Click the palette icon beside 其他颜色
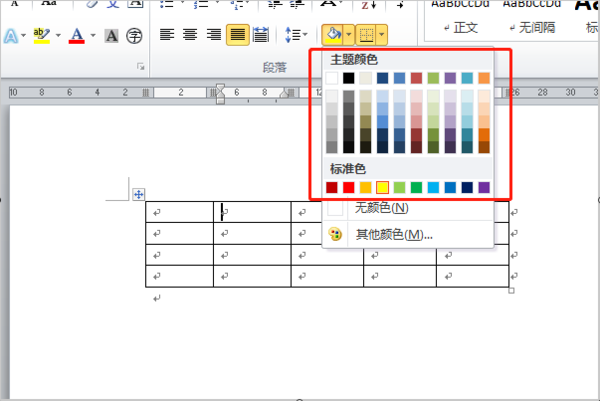 click(335, 234)
